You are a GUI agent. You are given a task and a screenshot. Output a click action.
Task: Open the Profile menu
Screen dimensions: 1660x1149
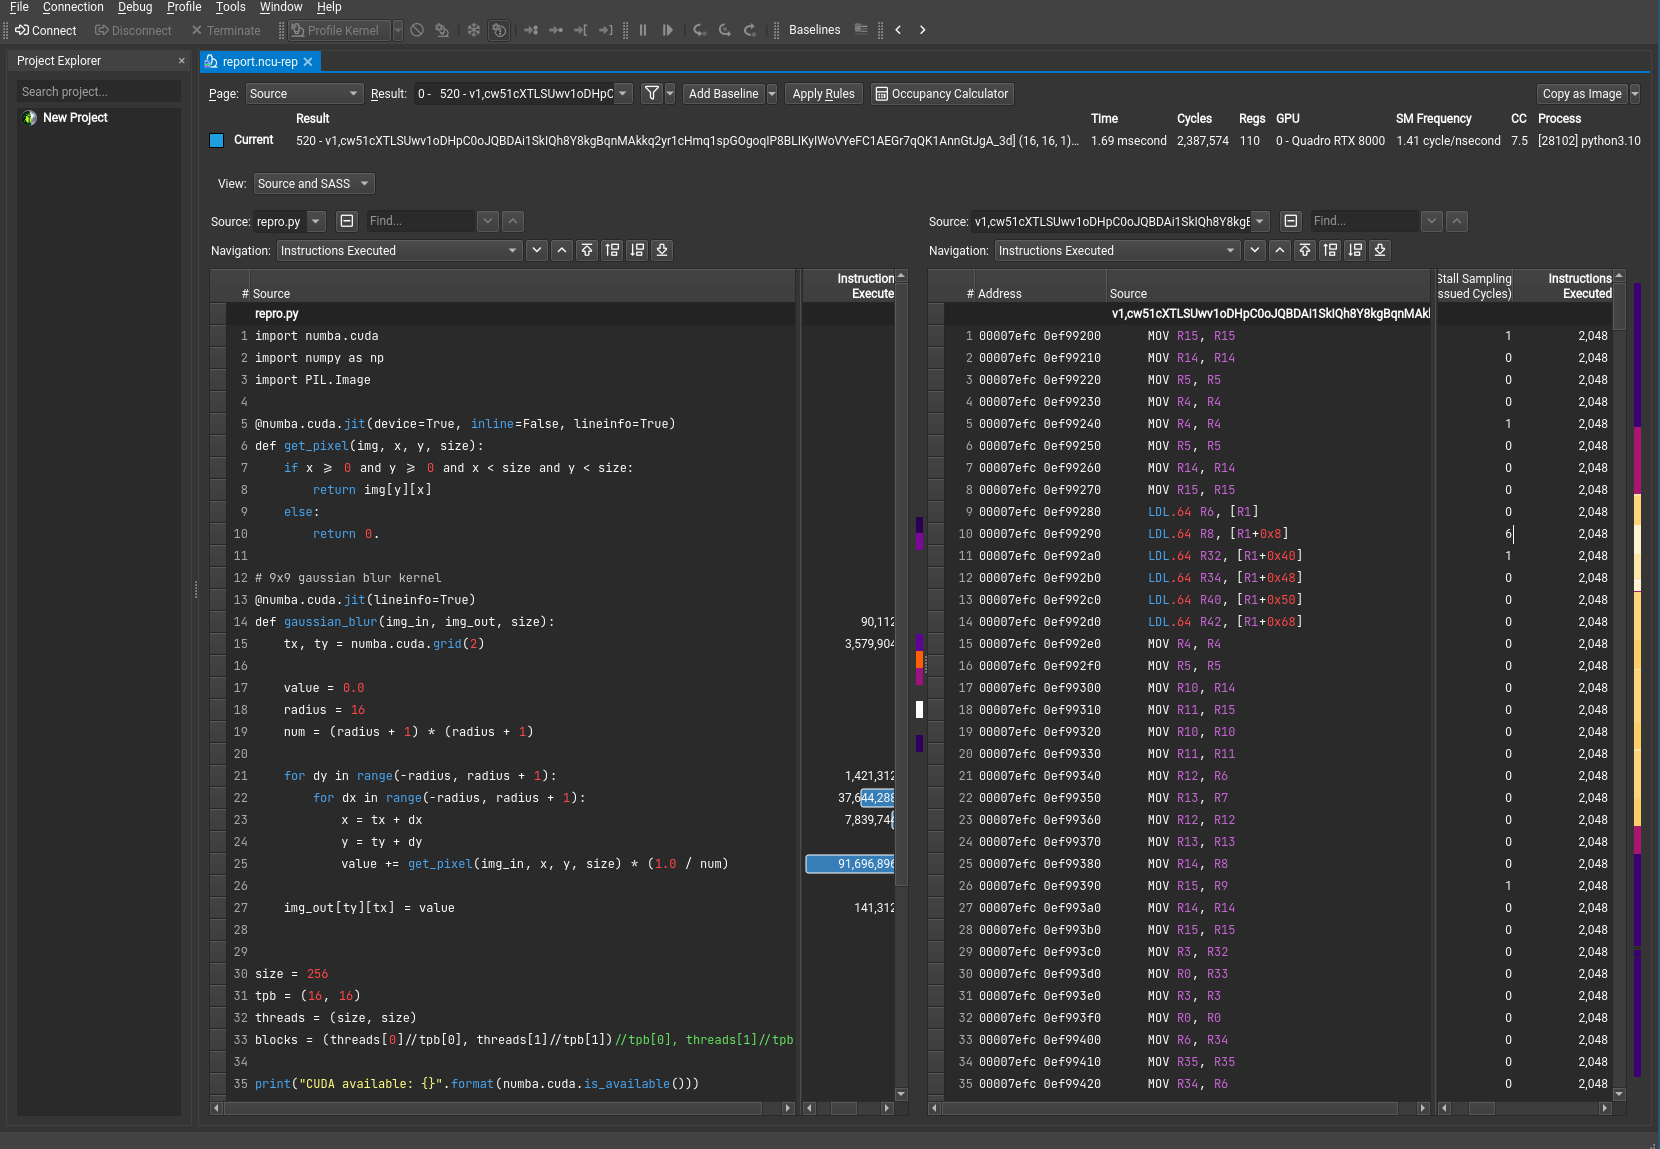click(x=184, y=7)
